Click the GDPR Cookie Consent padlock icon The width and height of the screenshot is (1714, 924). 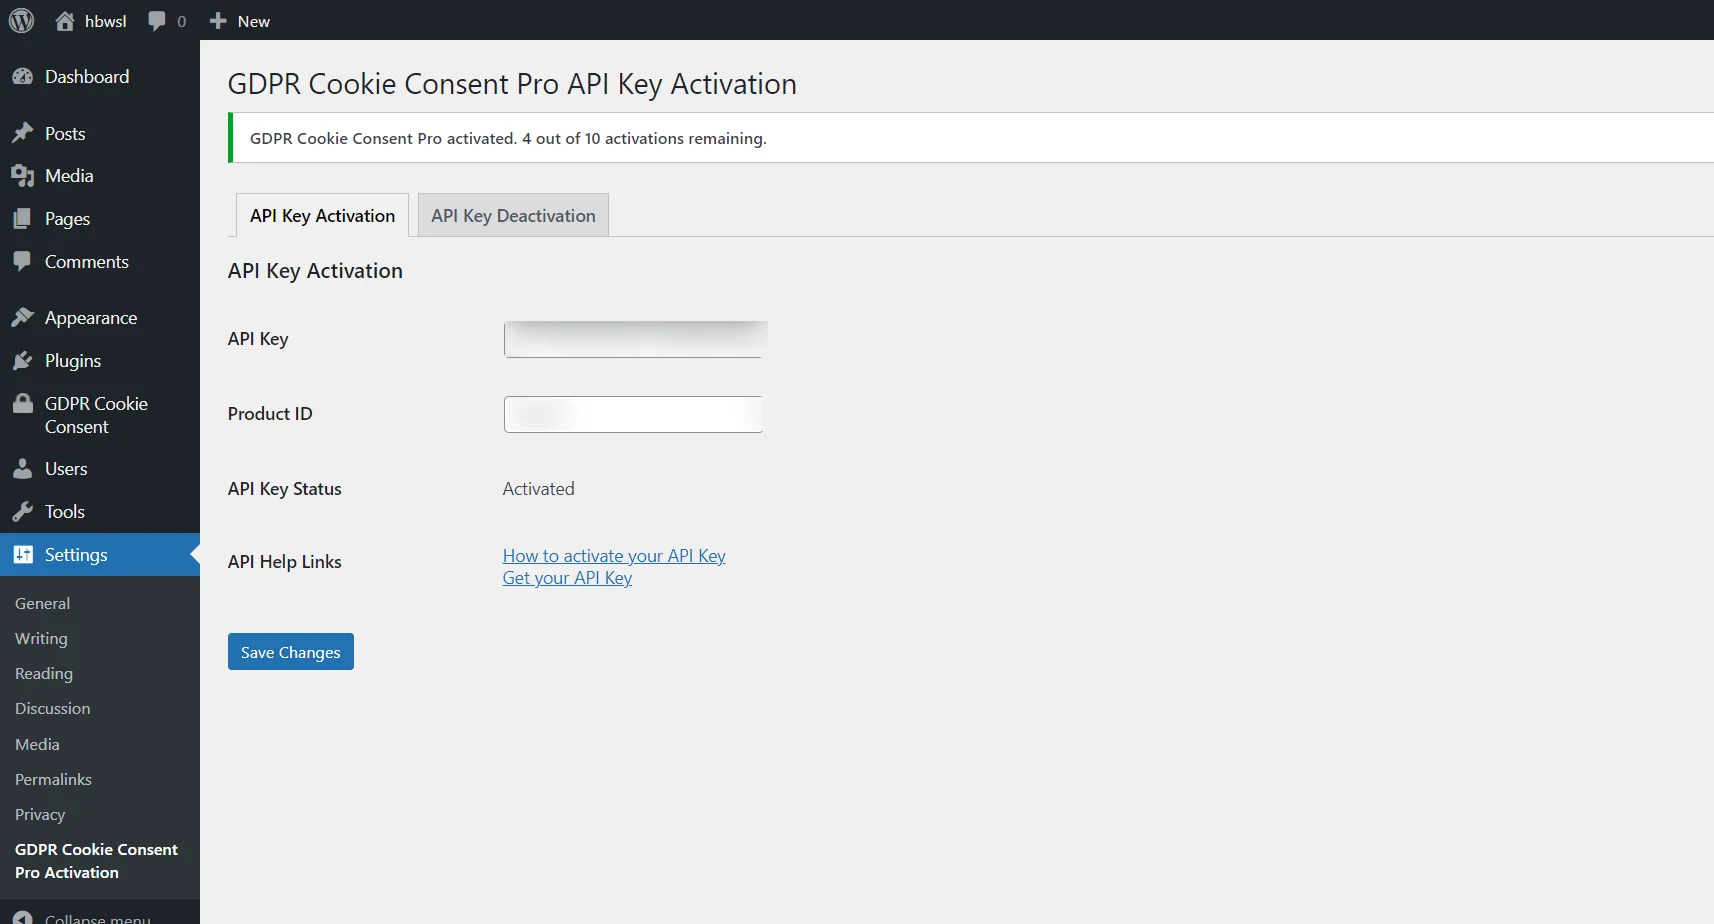pos(24,403)
